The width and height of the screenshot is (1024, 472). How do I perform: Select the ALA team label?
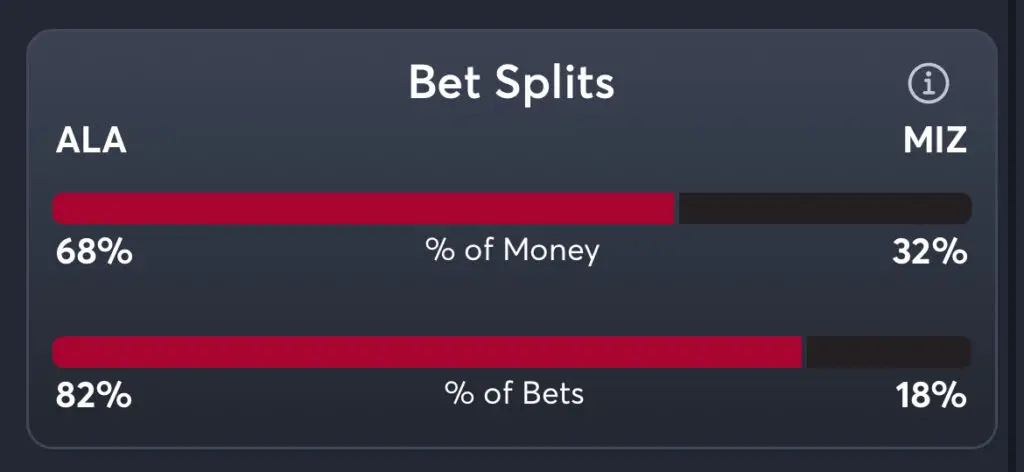coord(91,141)
